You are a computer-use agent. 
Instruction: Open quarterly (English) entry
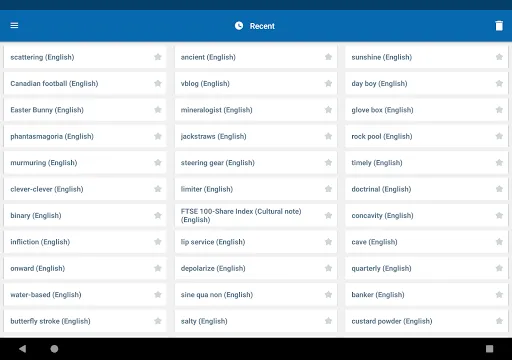click(426, 268)
